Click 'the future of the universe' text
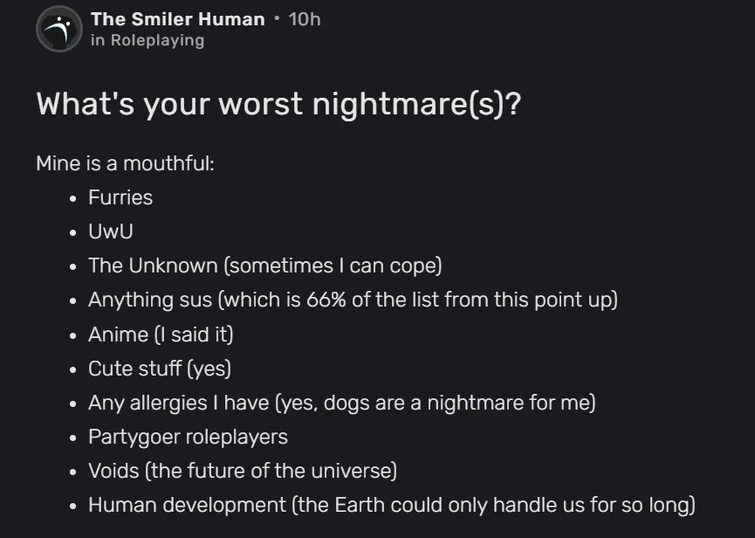The width and height of the screenshot is (755, 538). pyautogui.click(x=272, y=471)
